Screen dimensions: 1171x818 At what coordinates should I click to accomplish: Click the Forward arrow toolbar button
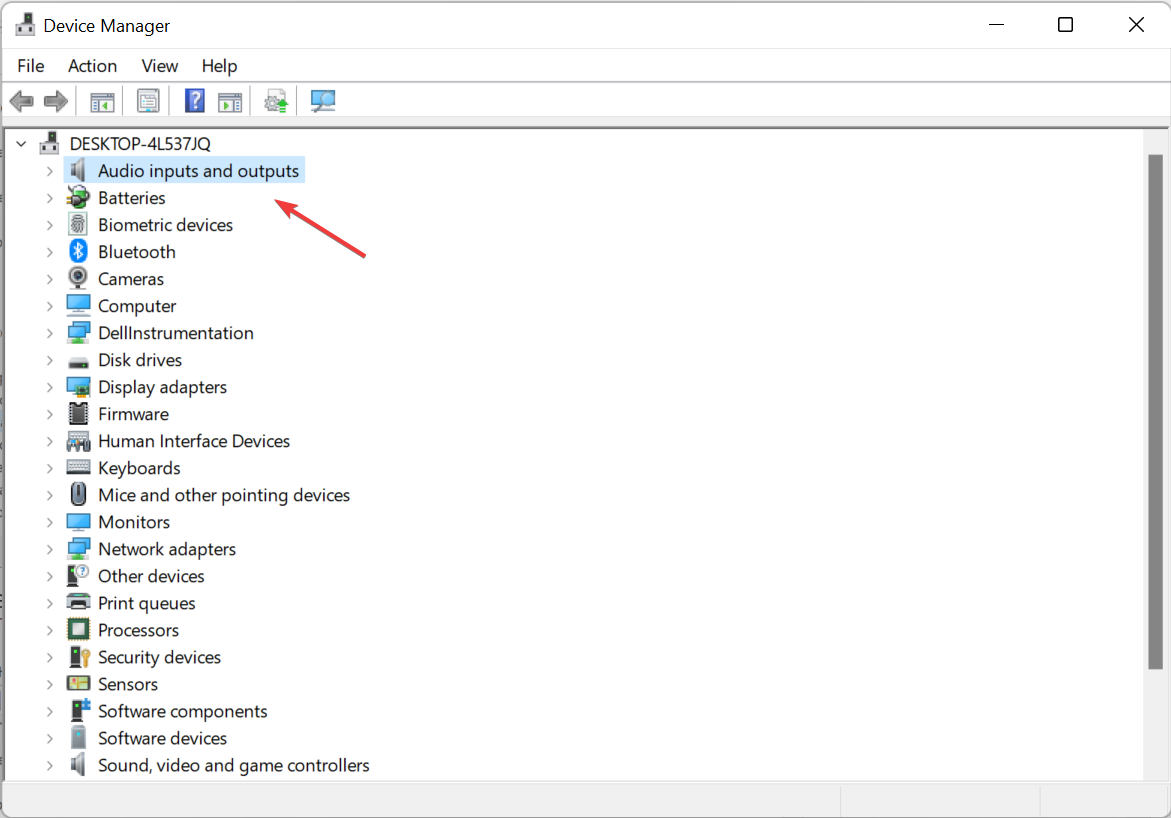pyautogui.click(x=56, y=101)
